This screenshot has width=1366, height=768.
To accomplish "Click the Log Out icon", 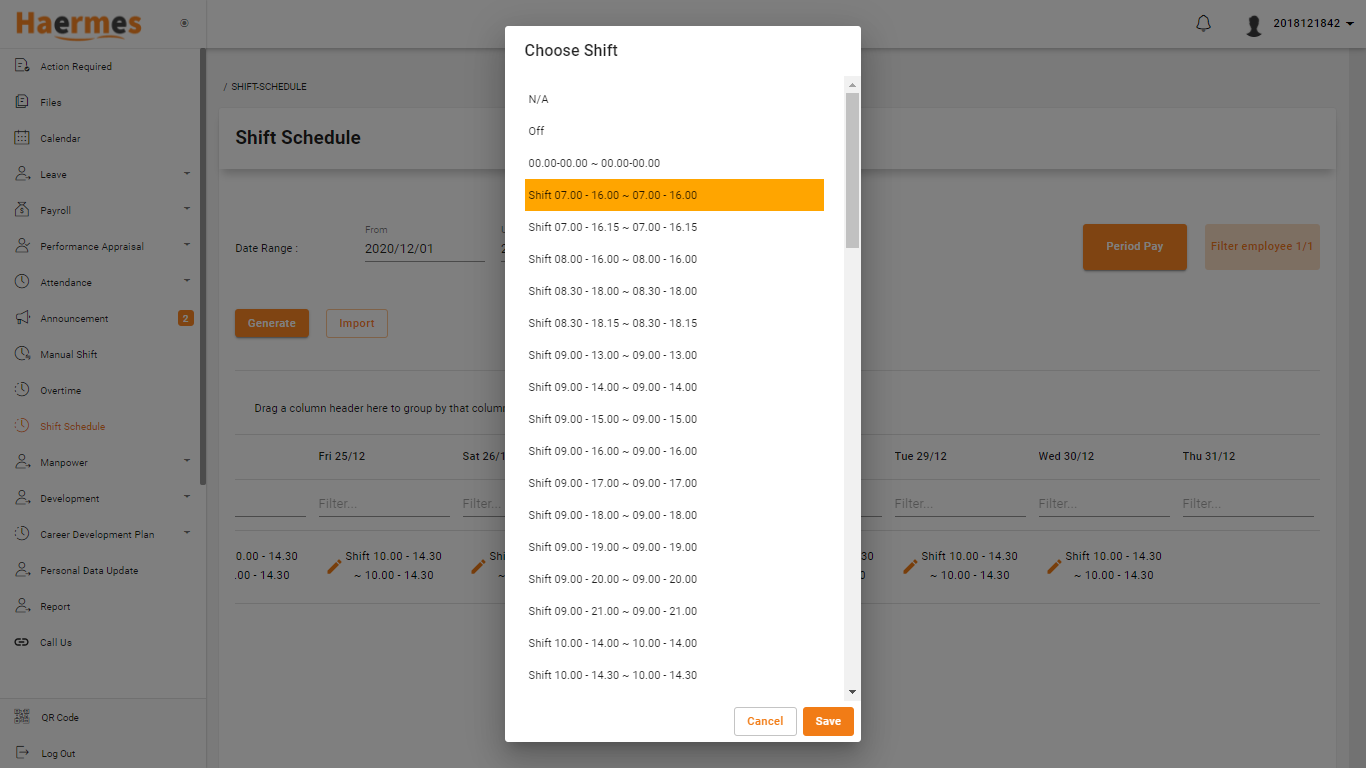I will [22, 753].
